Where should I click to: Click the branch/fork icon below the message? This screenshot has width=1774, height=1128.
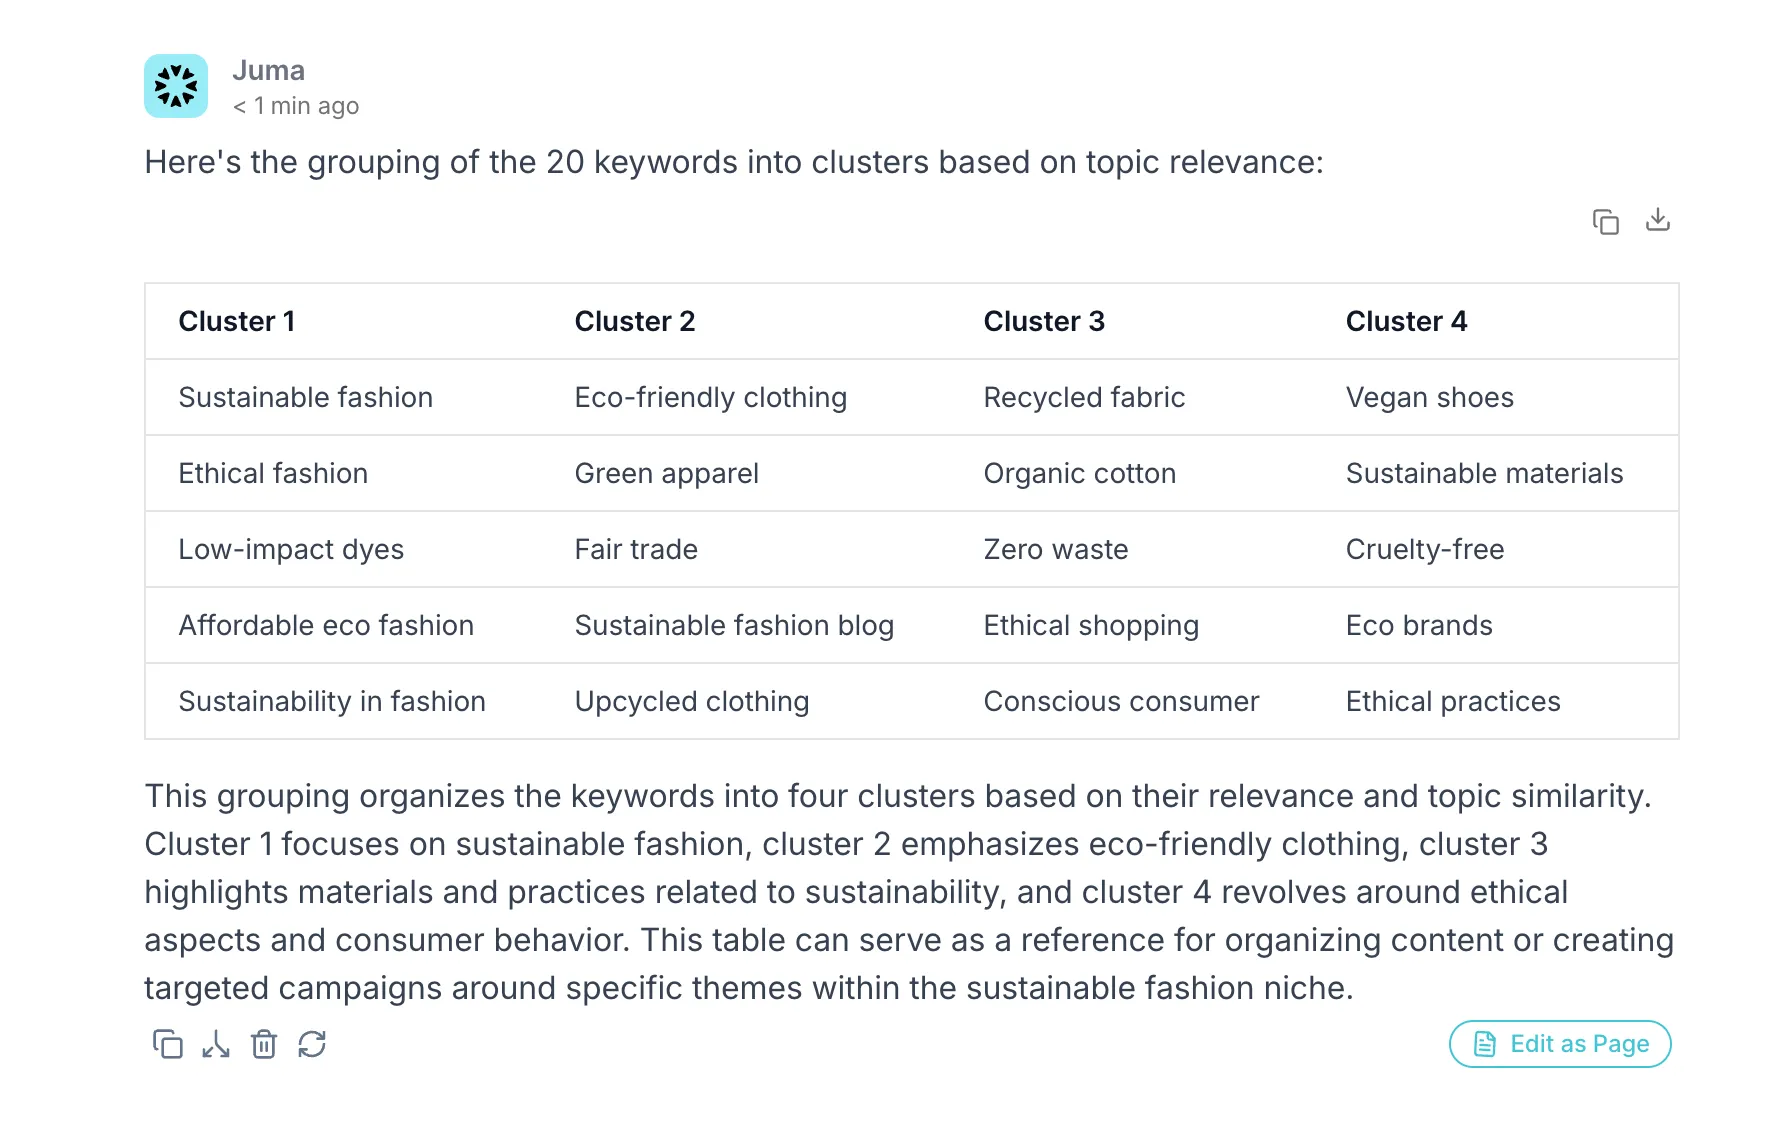click(x=216, y=1044)
